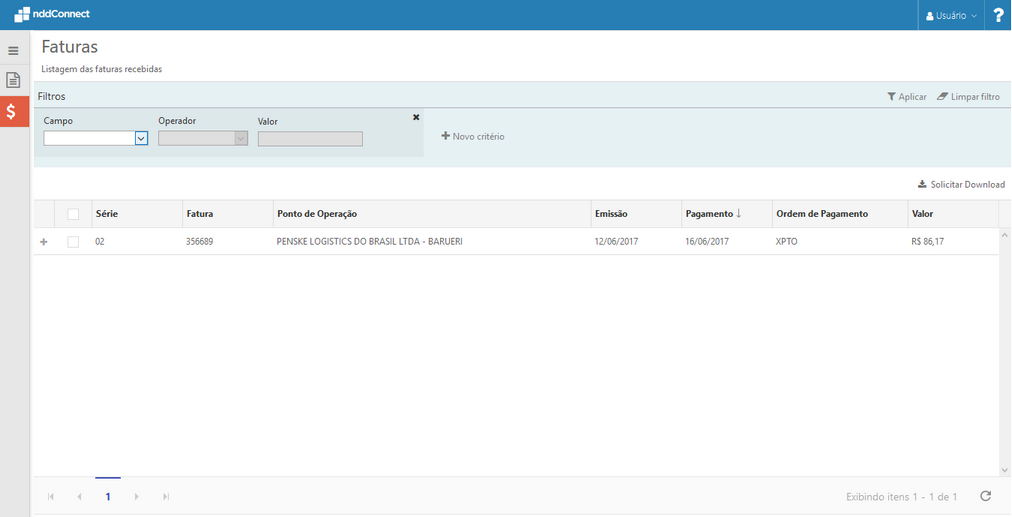Click Aplicar to apply the filter

906,97
